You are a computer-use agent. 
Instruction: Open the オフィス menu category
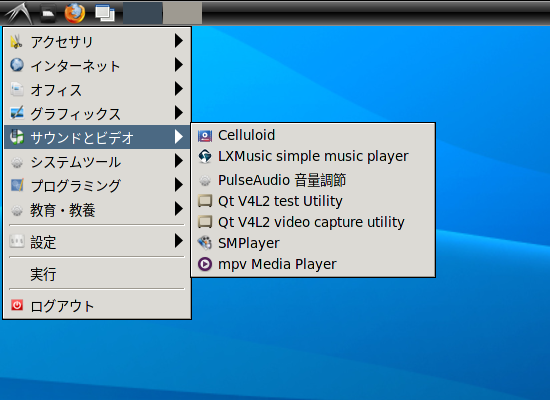pyautogui.click(x=97, y=89)
